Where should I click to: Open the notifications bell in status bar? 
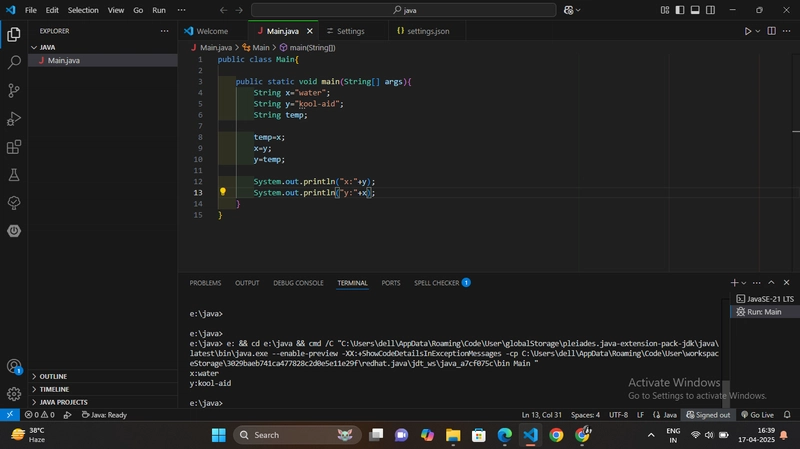tap(787, 415)
